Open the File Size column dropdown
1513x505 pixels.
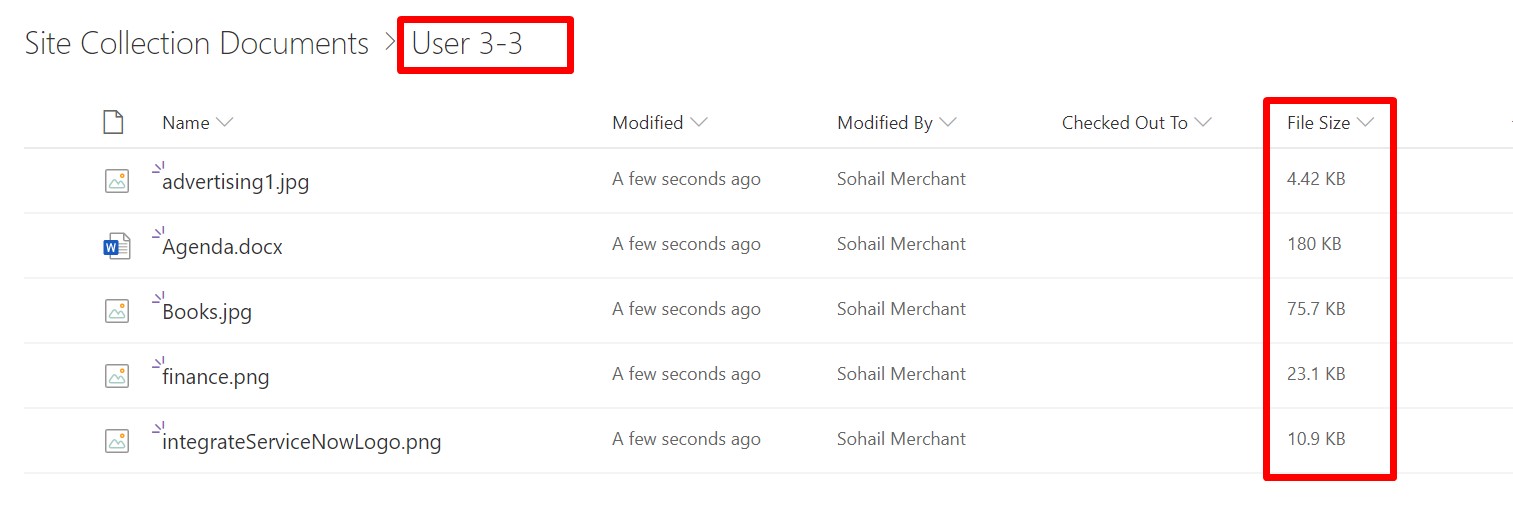1365,123
